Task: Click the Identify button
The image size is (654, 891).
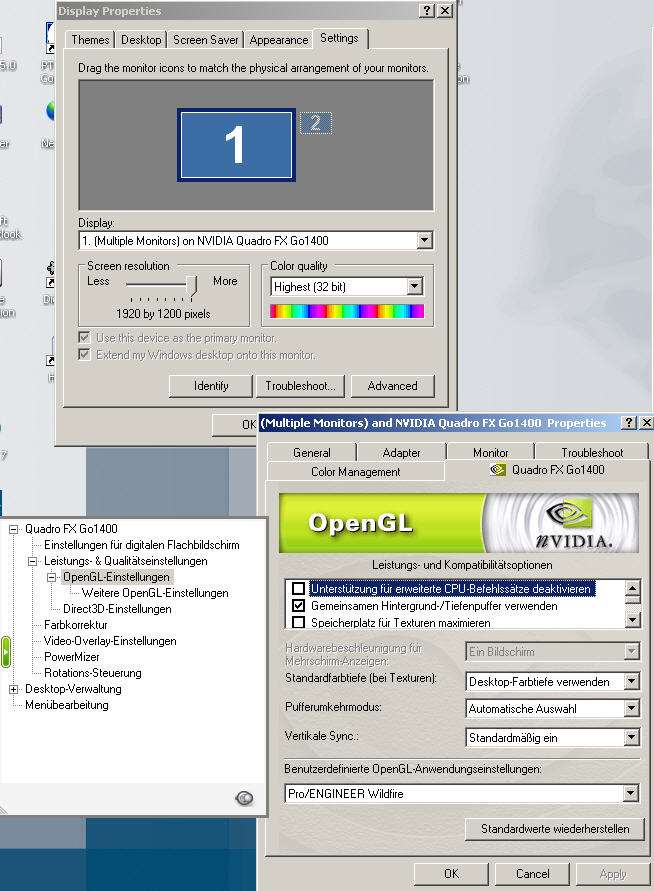Action: 211,386
